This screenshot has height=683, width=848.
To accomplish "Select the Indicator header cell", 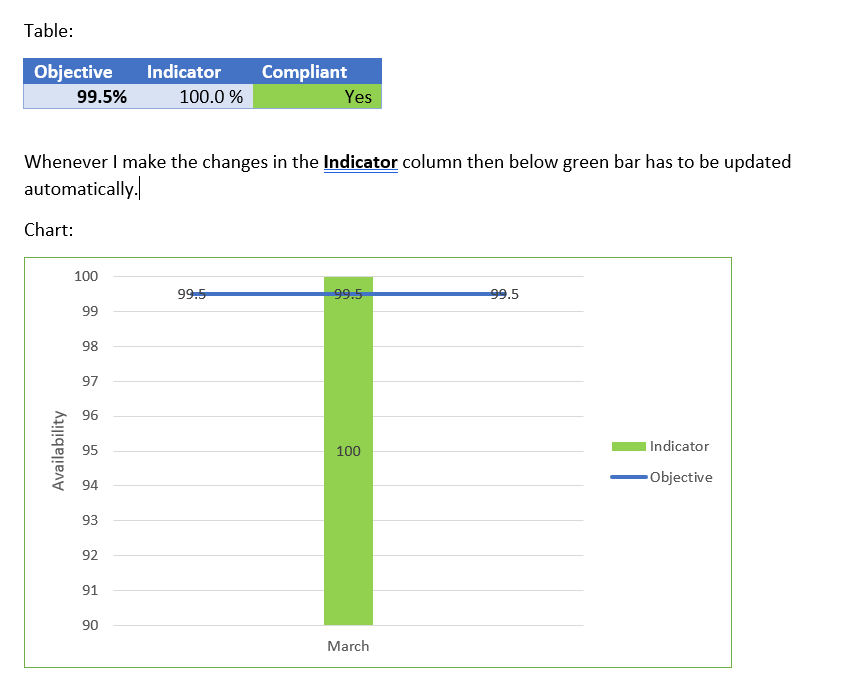I will click(189, 71).
